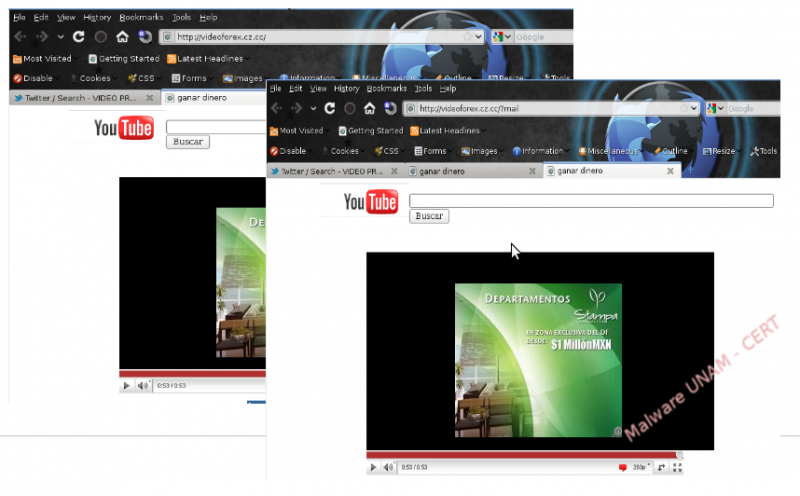Open Disable menu in back window's developer toolbar
Image resolution: width=800 pixels, height=496 pixels.
[x=34, y=78]
